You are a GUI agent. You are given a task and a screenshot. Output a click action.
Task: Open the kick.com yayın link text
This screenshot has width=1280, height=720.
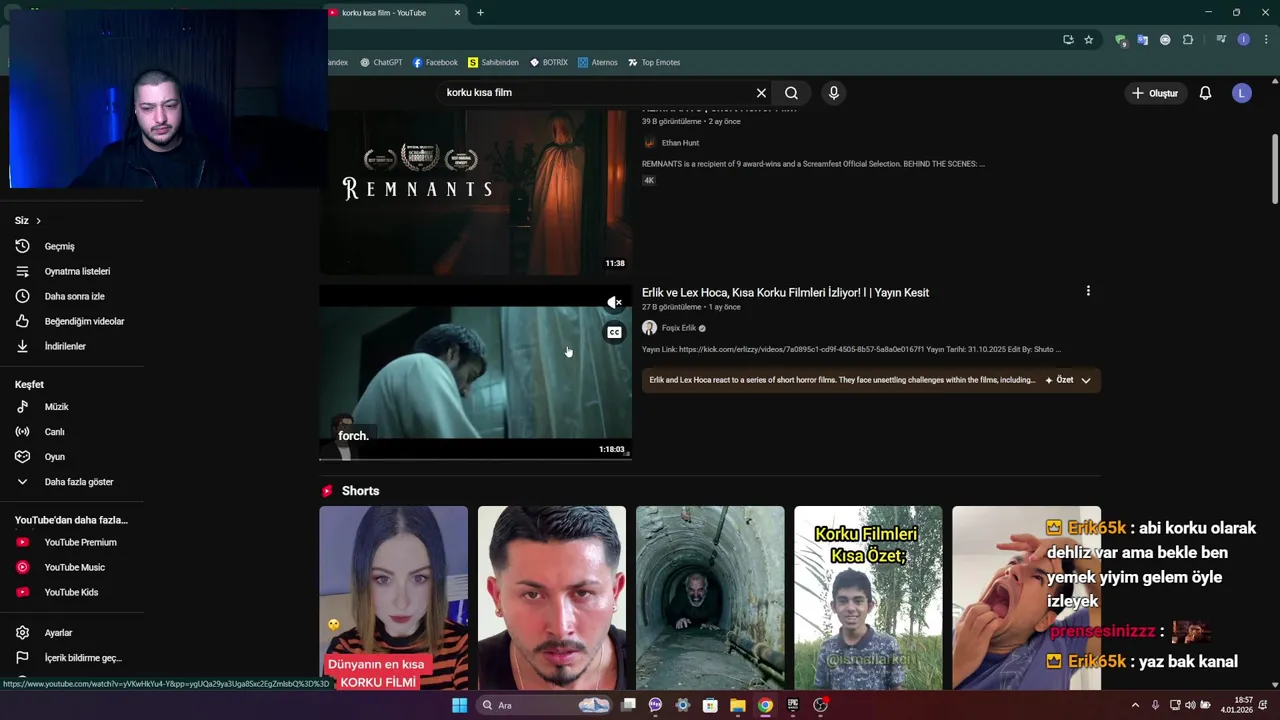click(x=800, y=349)
